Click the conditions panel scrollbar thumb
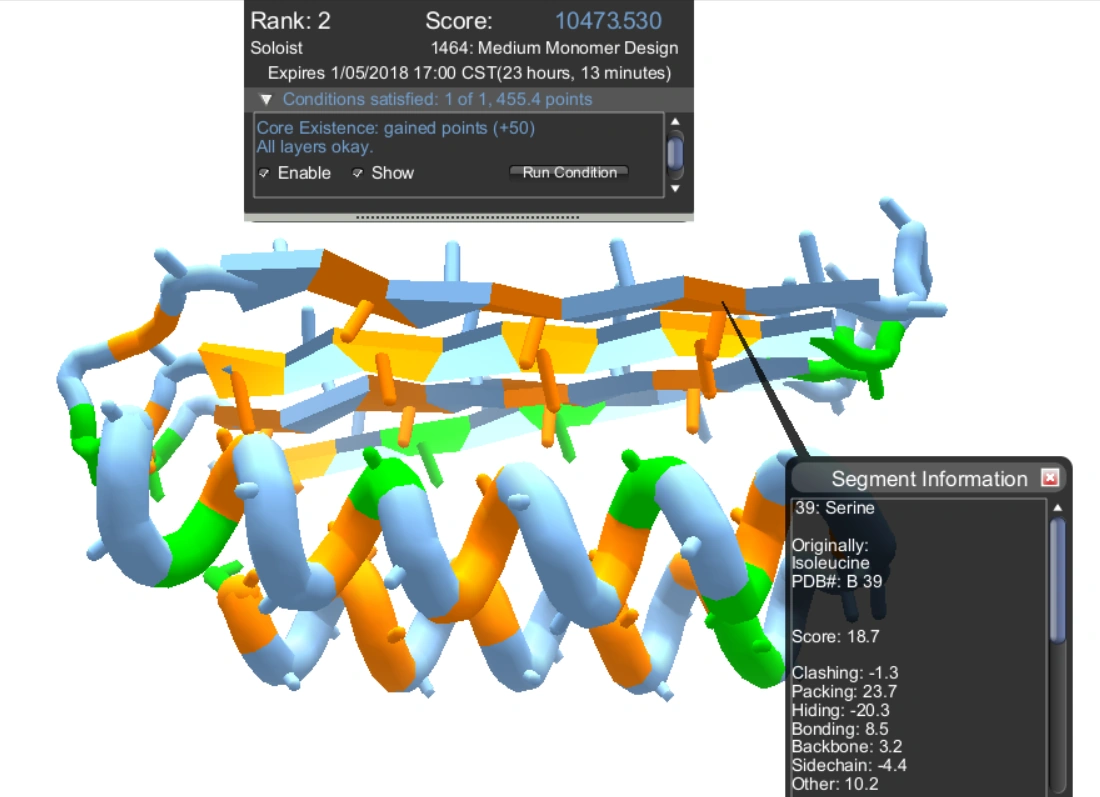1100x797 pixels. tap(675, 153)
